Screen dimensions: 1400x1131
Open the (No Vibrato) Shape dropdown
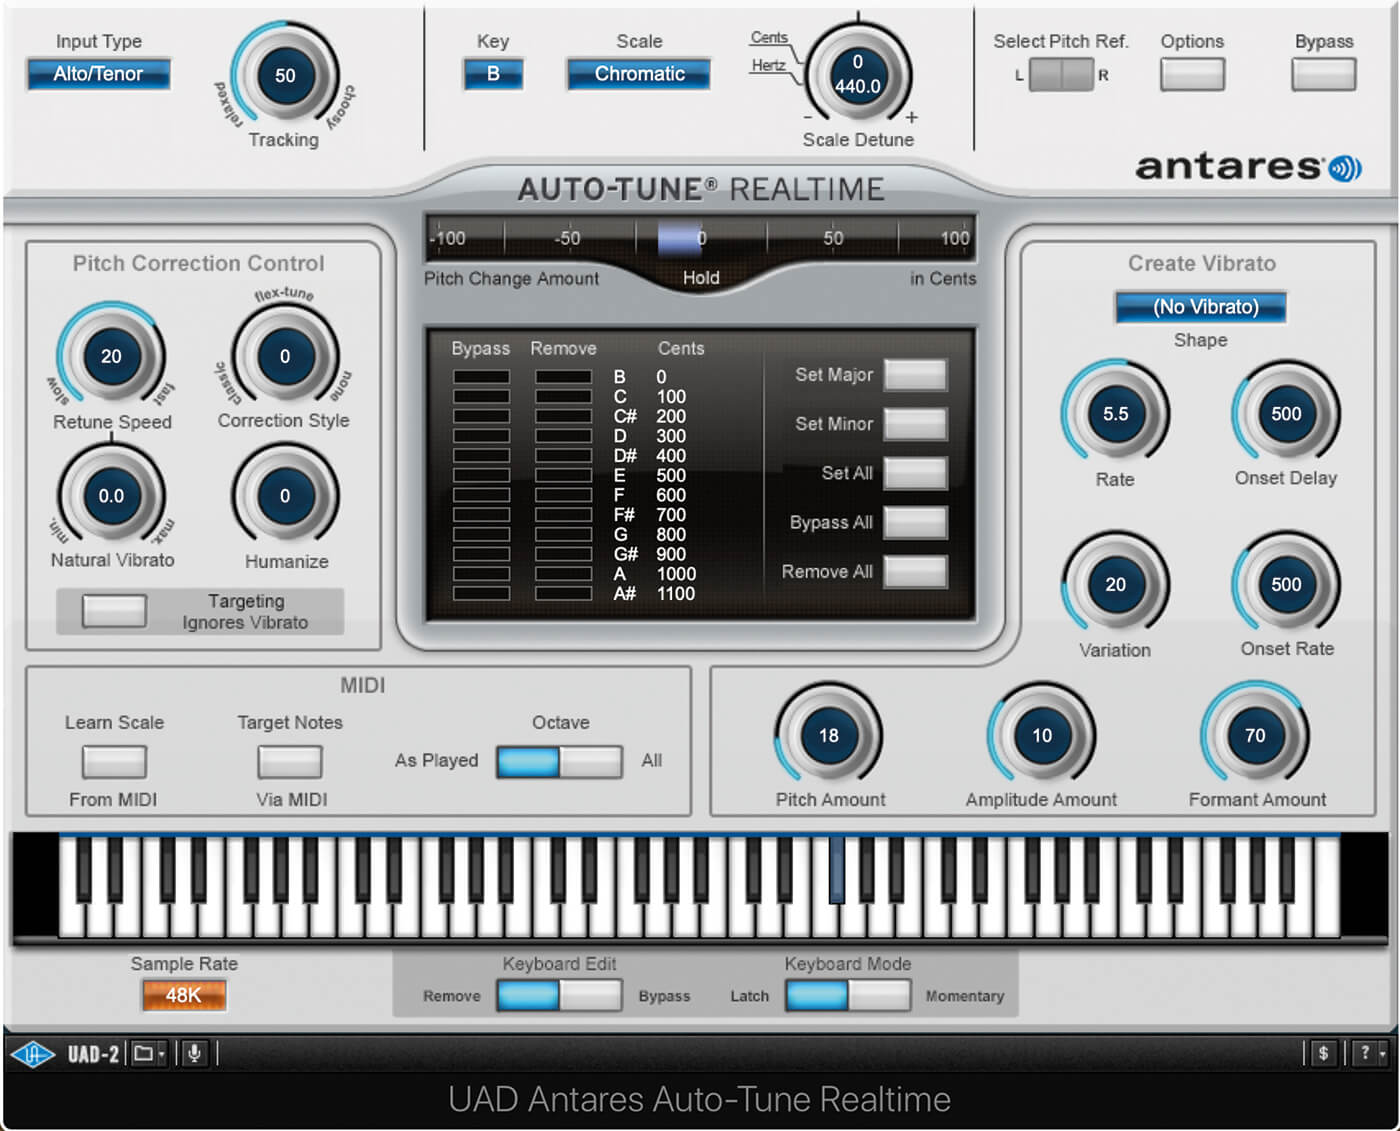1201,307
